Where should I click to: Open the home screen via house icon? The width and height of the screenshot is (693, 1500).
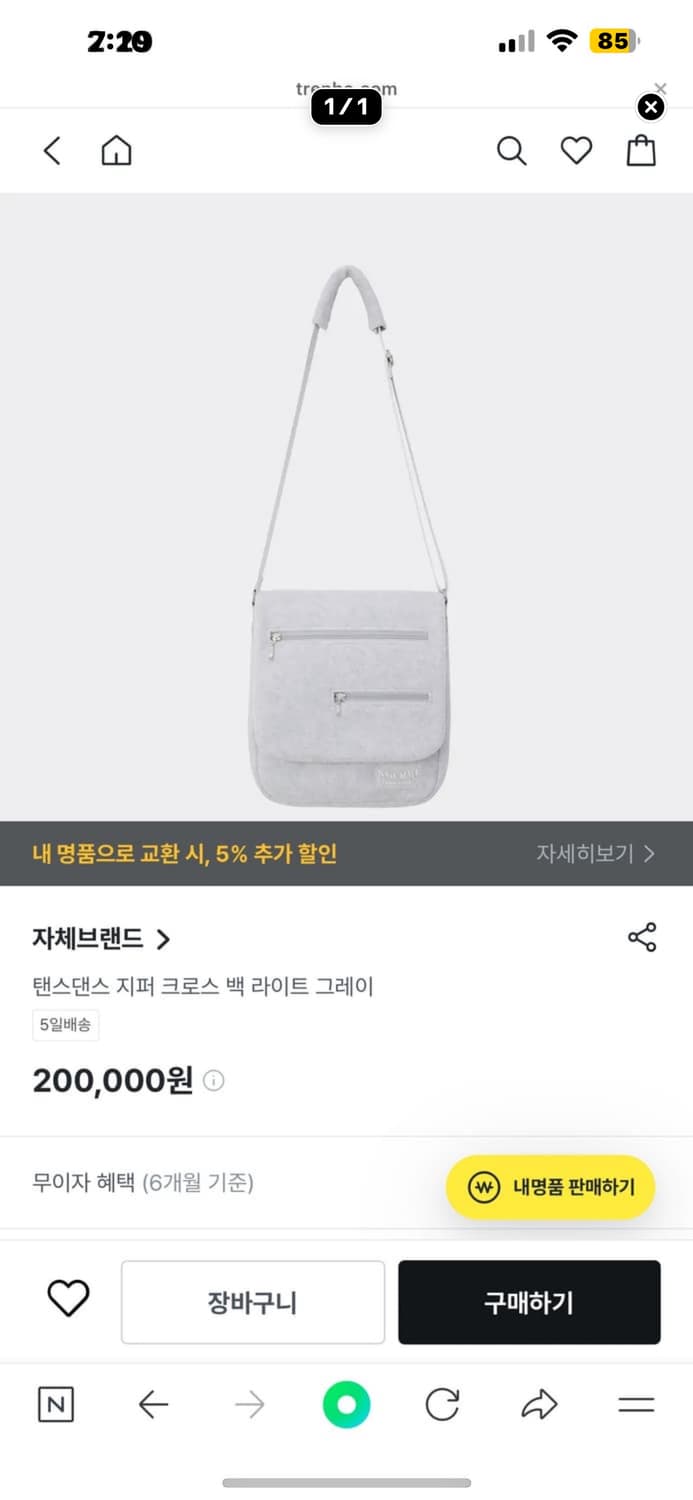[x=115, y=150]
